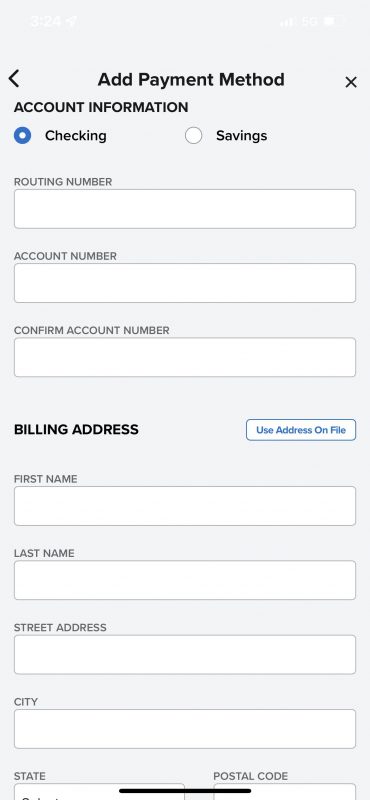Tap the location arrow in status bar

point(71,21)
